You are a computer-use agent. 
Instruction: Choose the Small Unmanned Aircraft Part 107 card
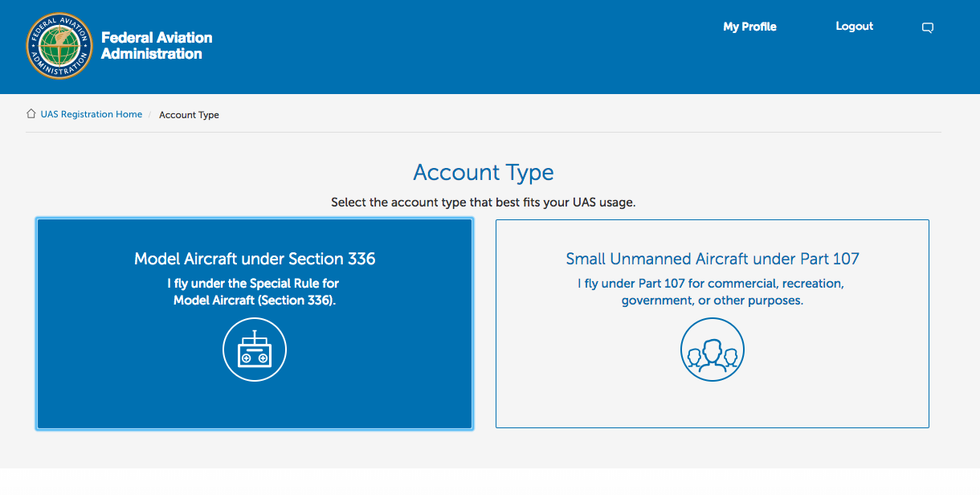click(712, 400)
